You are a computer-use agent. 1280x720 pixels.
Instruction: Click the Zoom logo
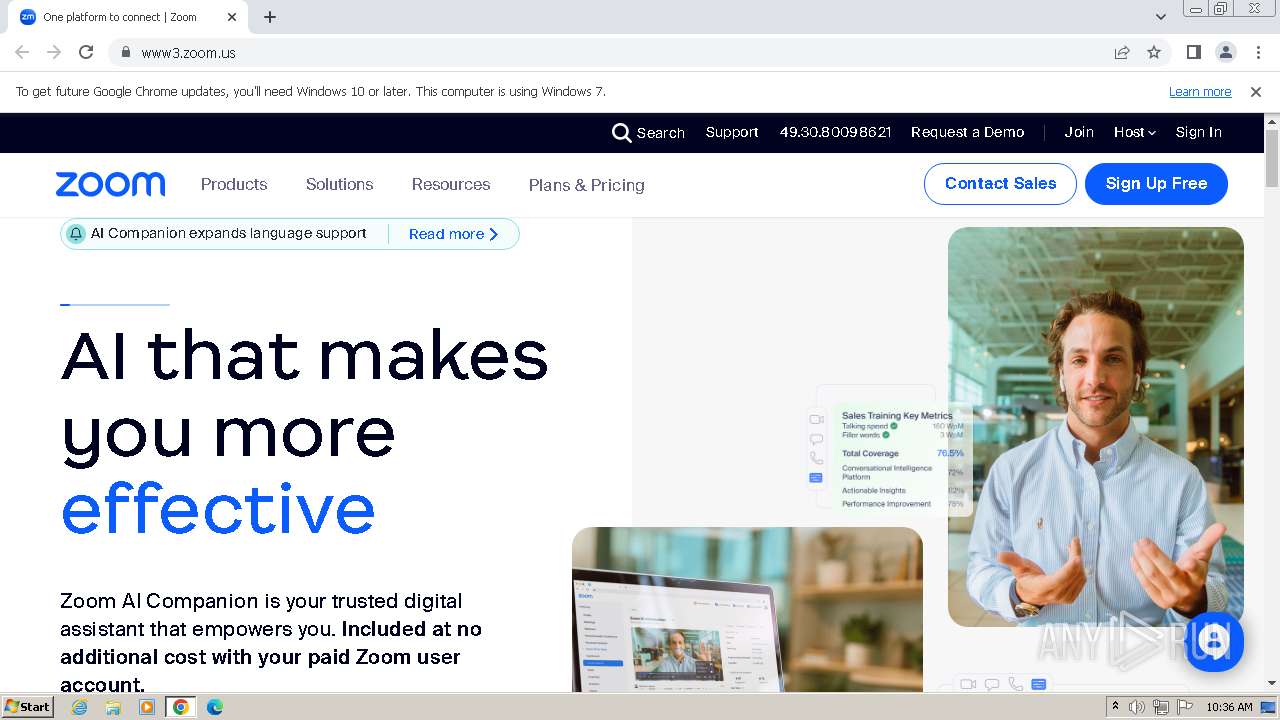[x=110, y=184]
